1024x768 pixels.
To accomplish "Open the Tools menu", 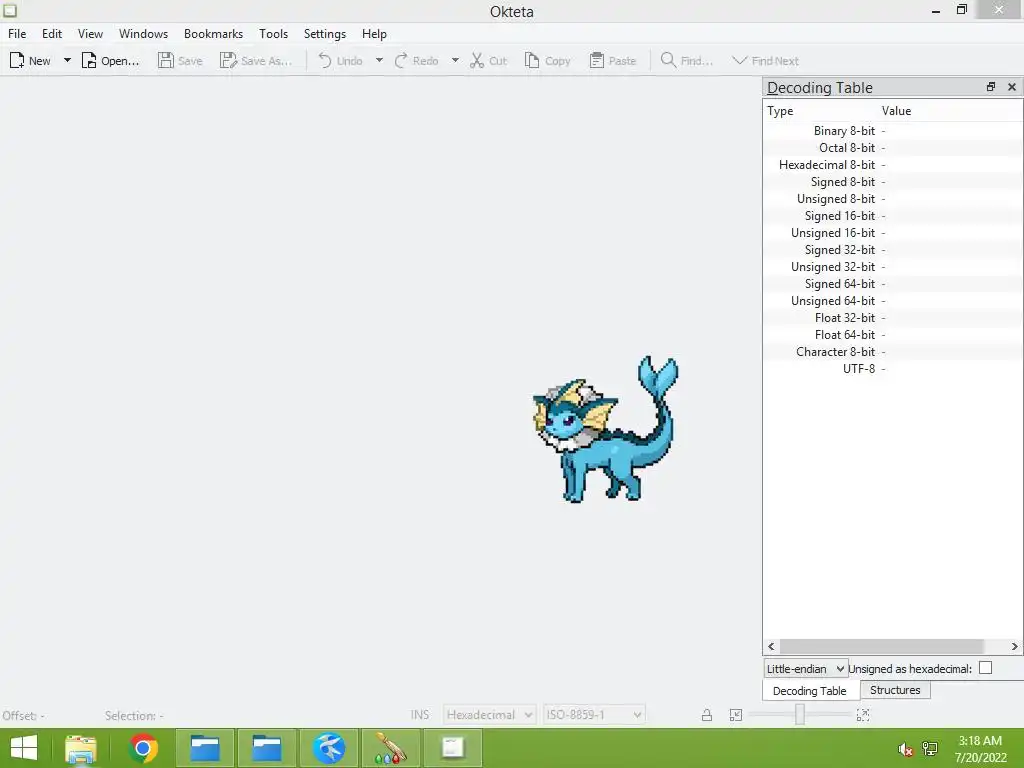I will pyautogui.click(x=273, y=33).
